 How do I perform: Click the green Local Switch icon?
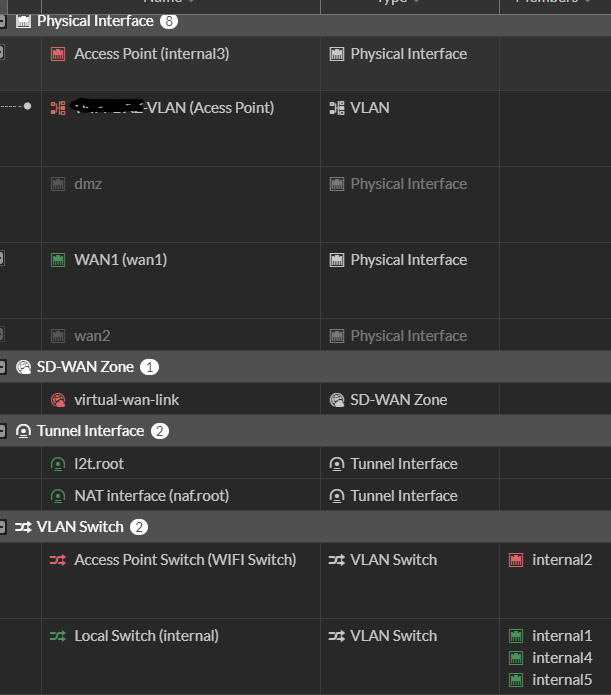point(58,636)
